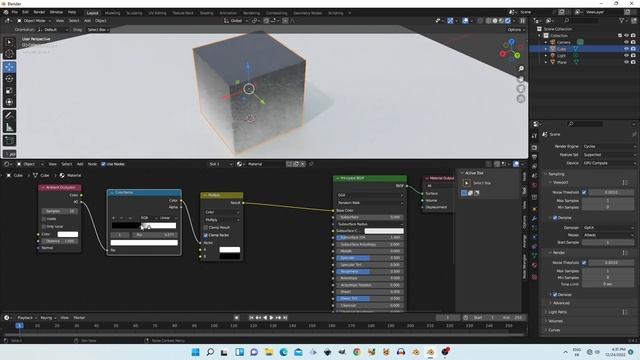Viewport: 640px width, 360px height.
Task: Click the Play animation button in timeline
Action: point(271,318)
